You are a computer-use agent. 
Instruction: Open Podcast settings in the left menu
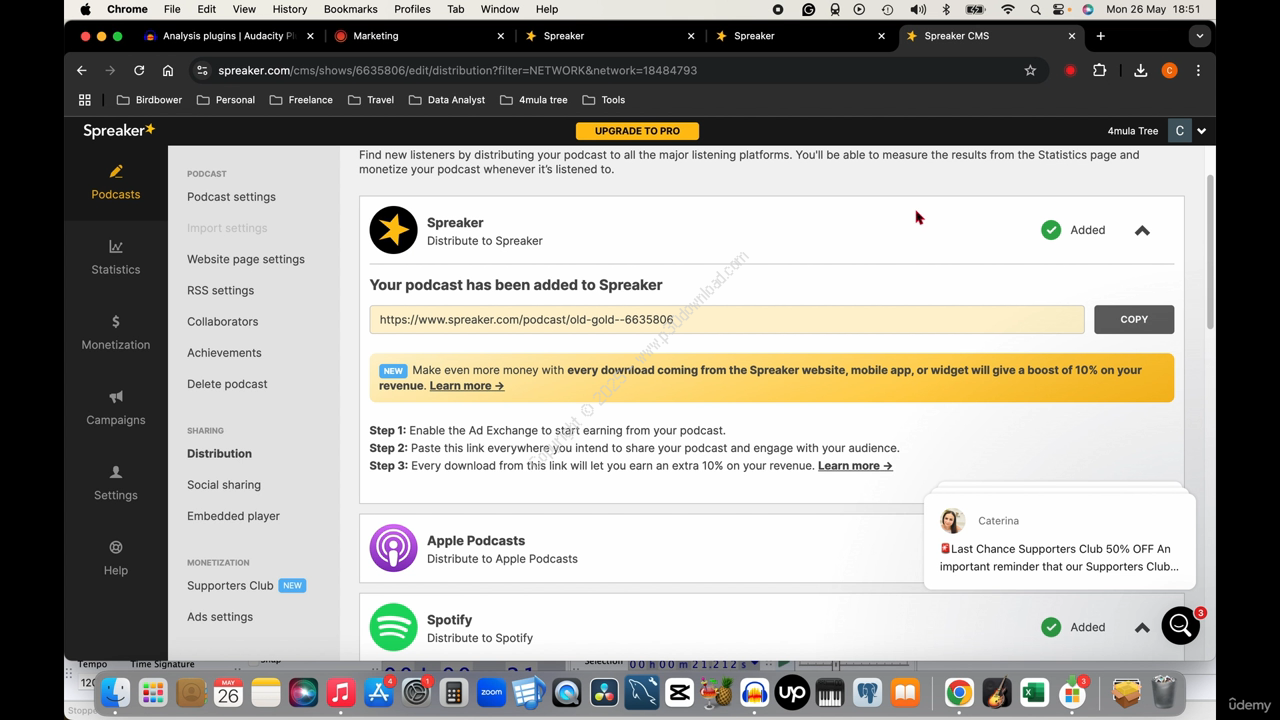(231, 197)
